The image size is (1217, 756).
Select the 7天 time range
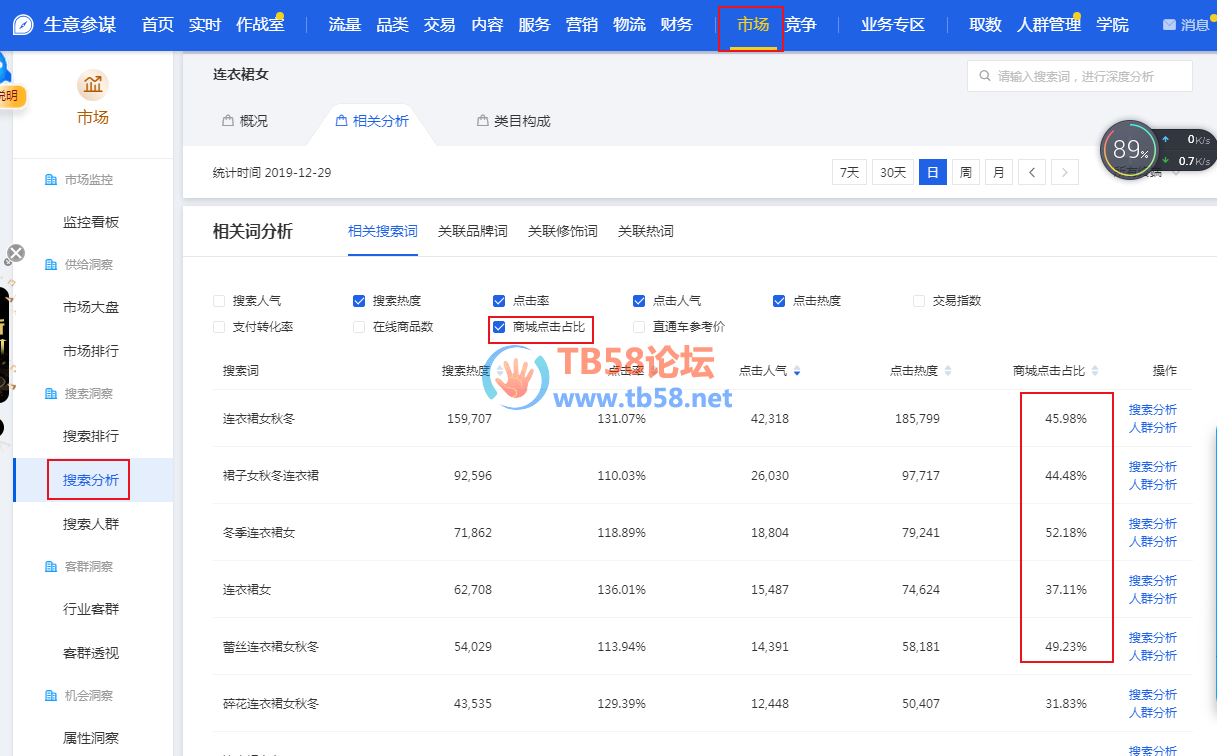tap(849, 172)
